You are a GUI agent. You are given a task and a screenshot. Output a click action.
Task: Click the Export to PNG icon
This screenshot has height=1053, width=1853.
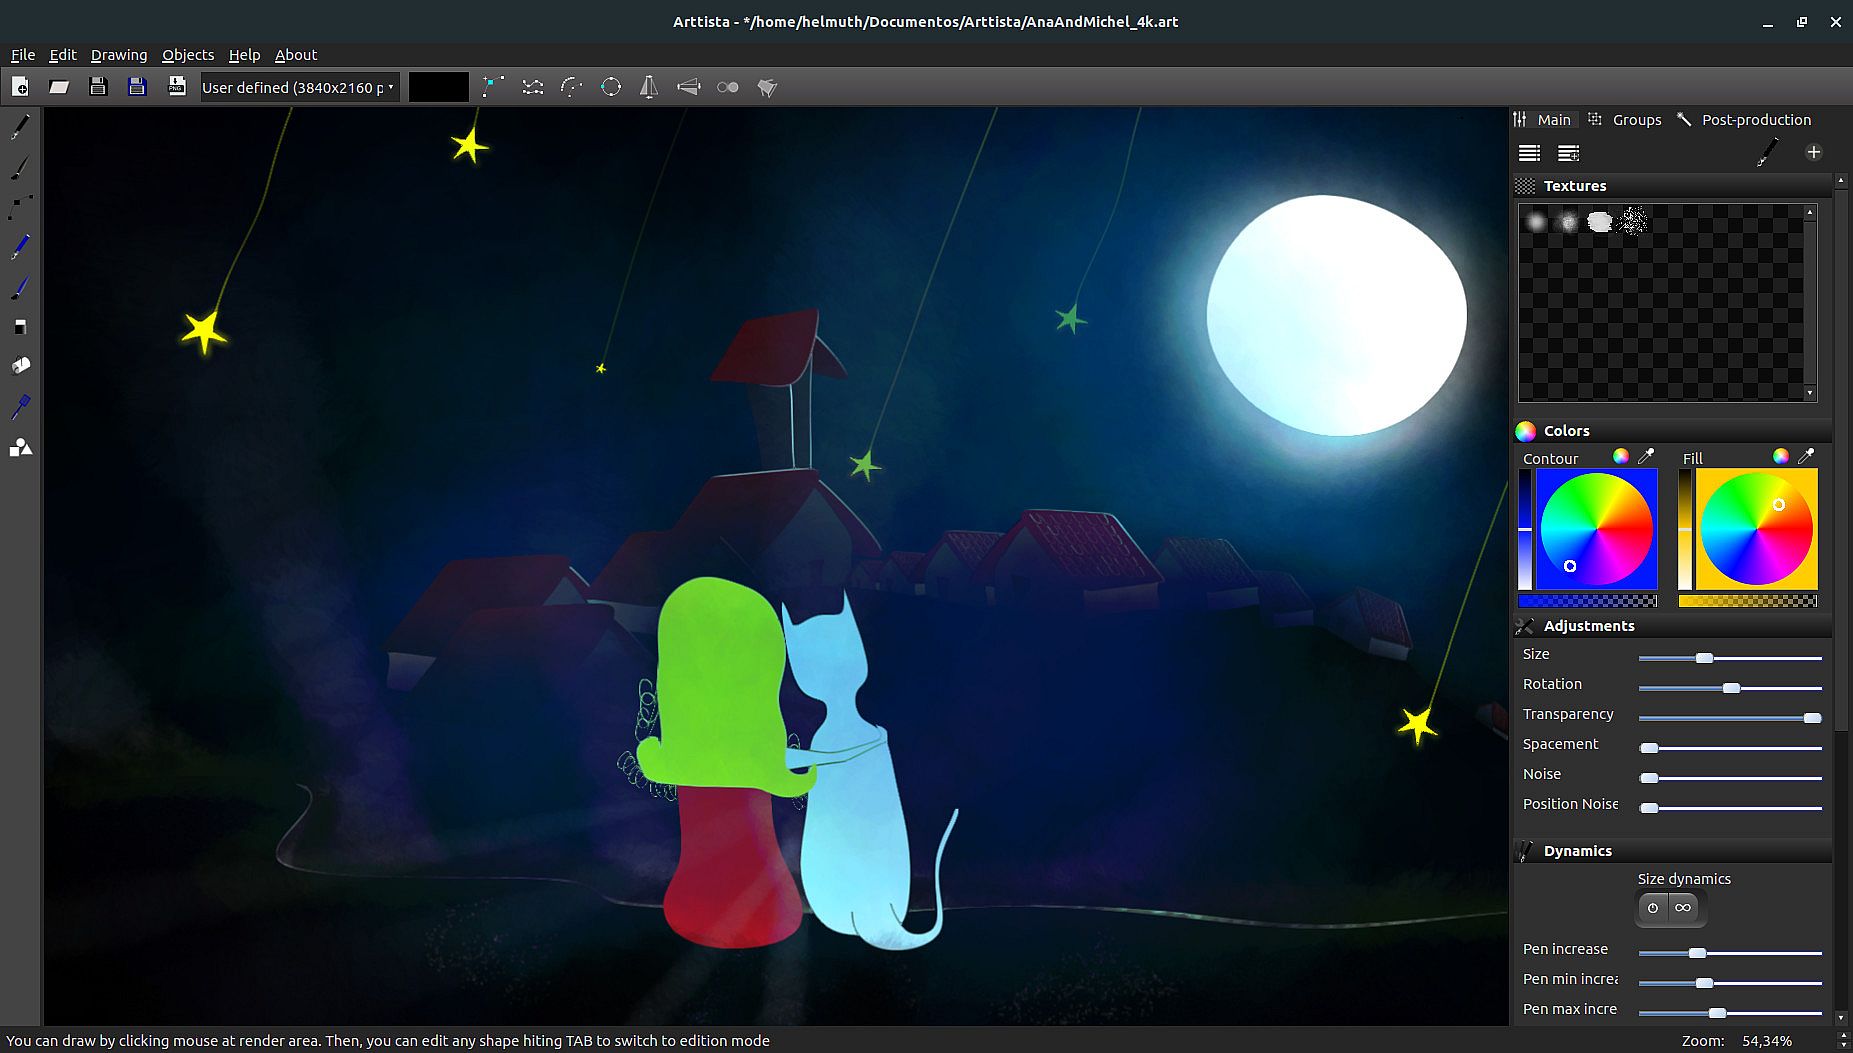pyautogui.click(x=177, y=87)
